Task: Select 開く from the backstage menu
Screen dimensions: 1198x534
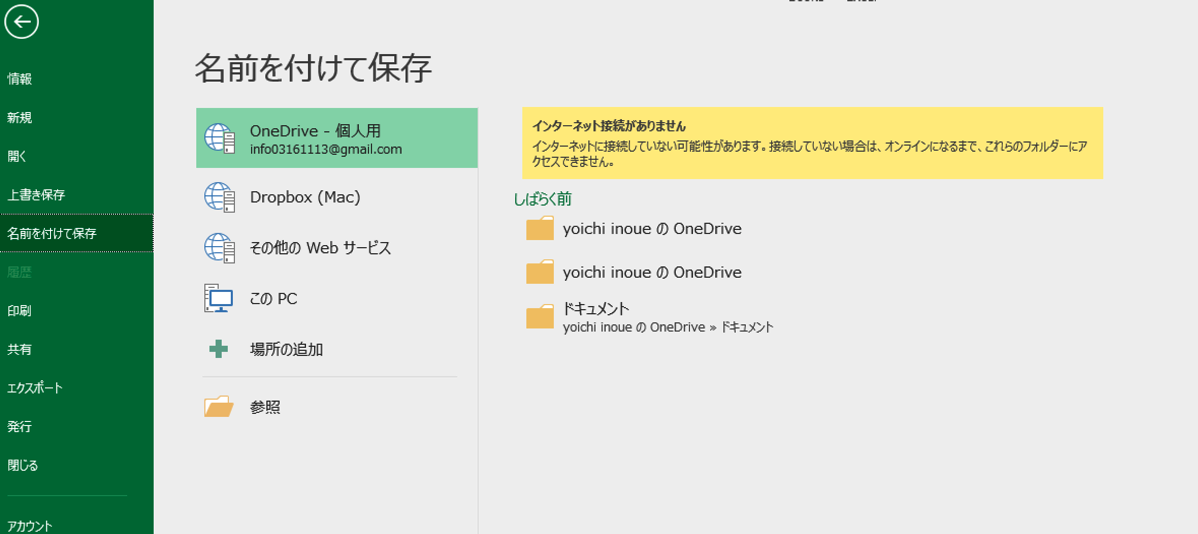Action: pyautogui.click(x=17, y=156)
